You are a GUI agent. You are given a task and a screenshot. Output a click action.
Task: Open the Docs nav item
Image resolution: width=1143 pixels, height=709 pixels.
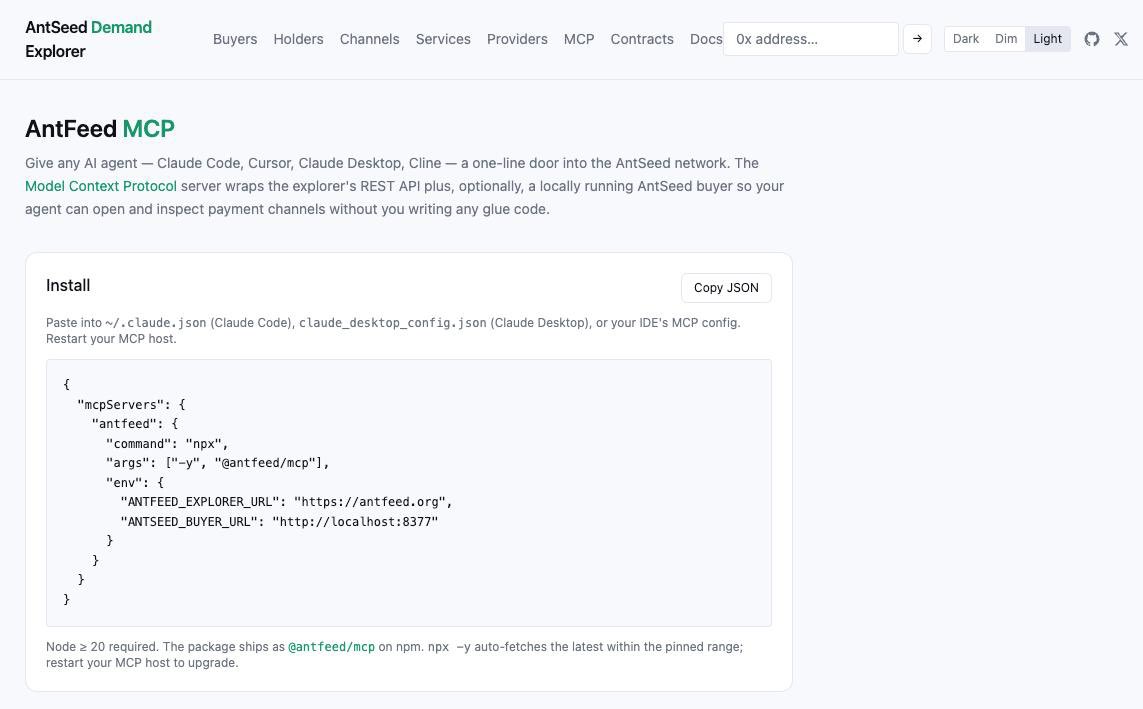point(706,39)
